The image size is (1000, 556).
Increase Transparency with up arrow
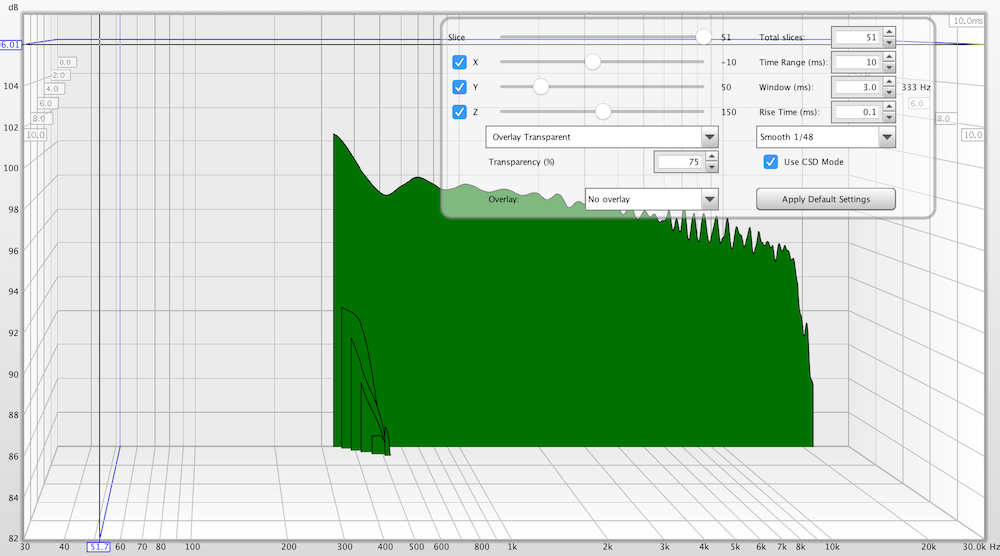pyautogui.click(x=712, y=157)
